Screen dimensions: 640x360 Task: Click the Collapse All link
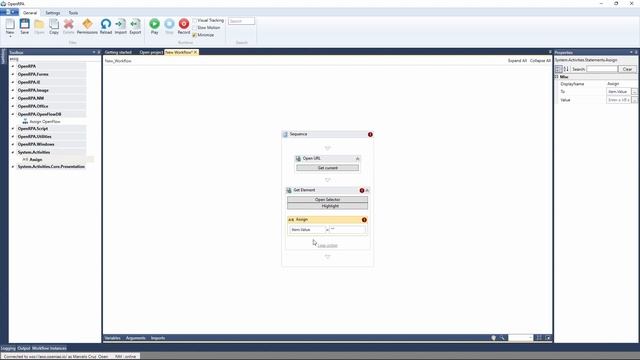(540, 60)
